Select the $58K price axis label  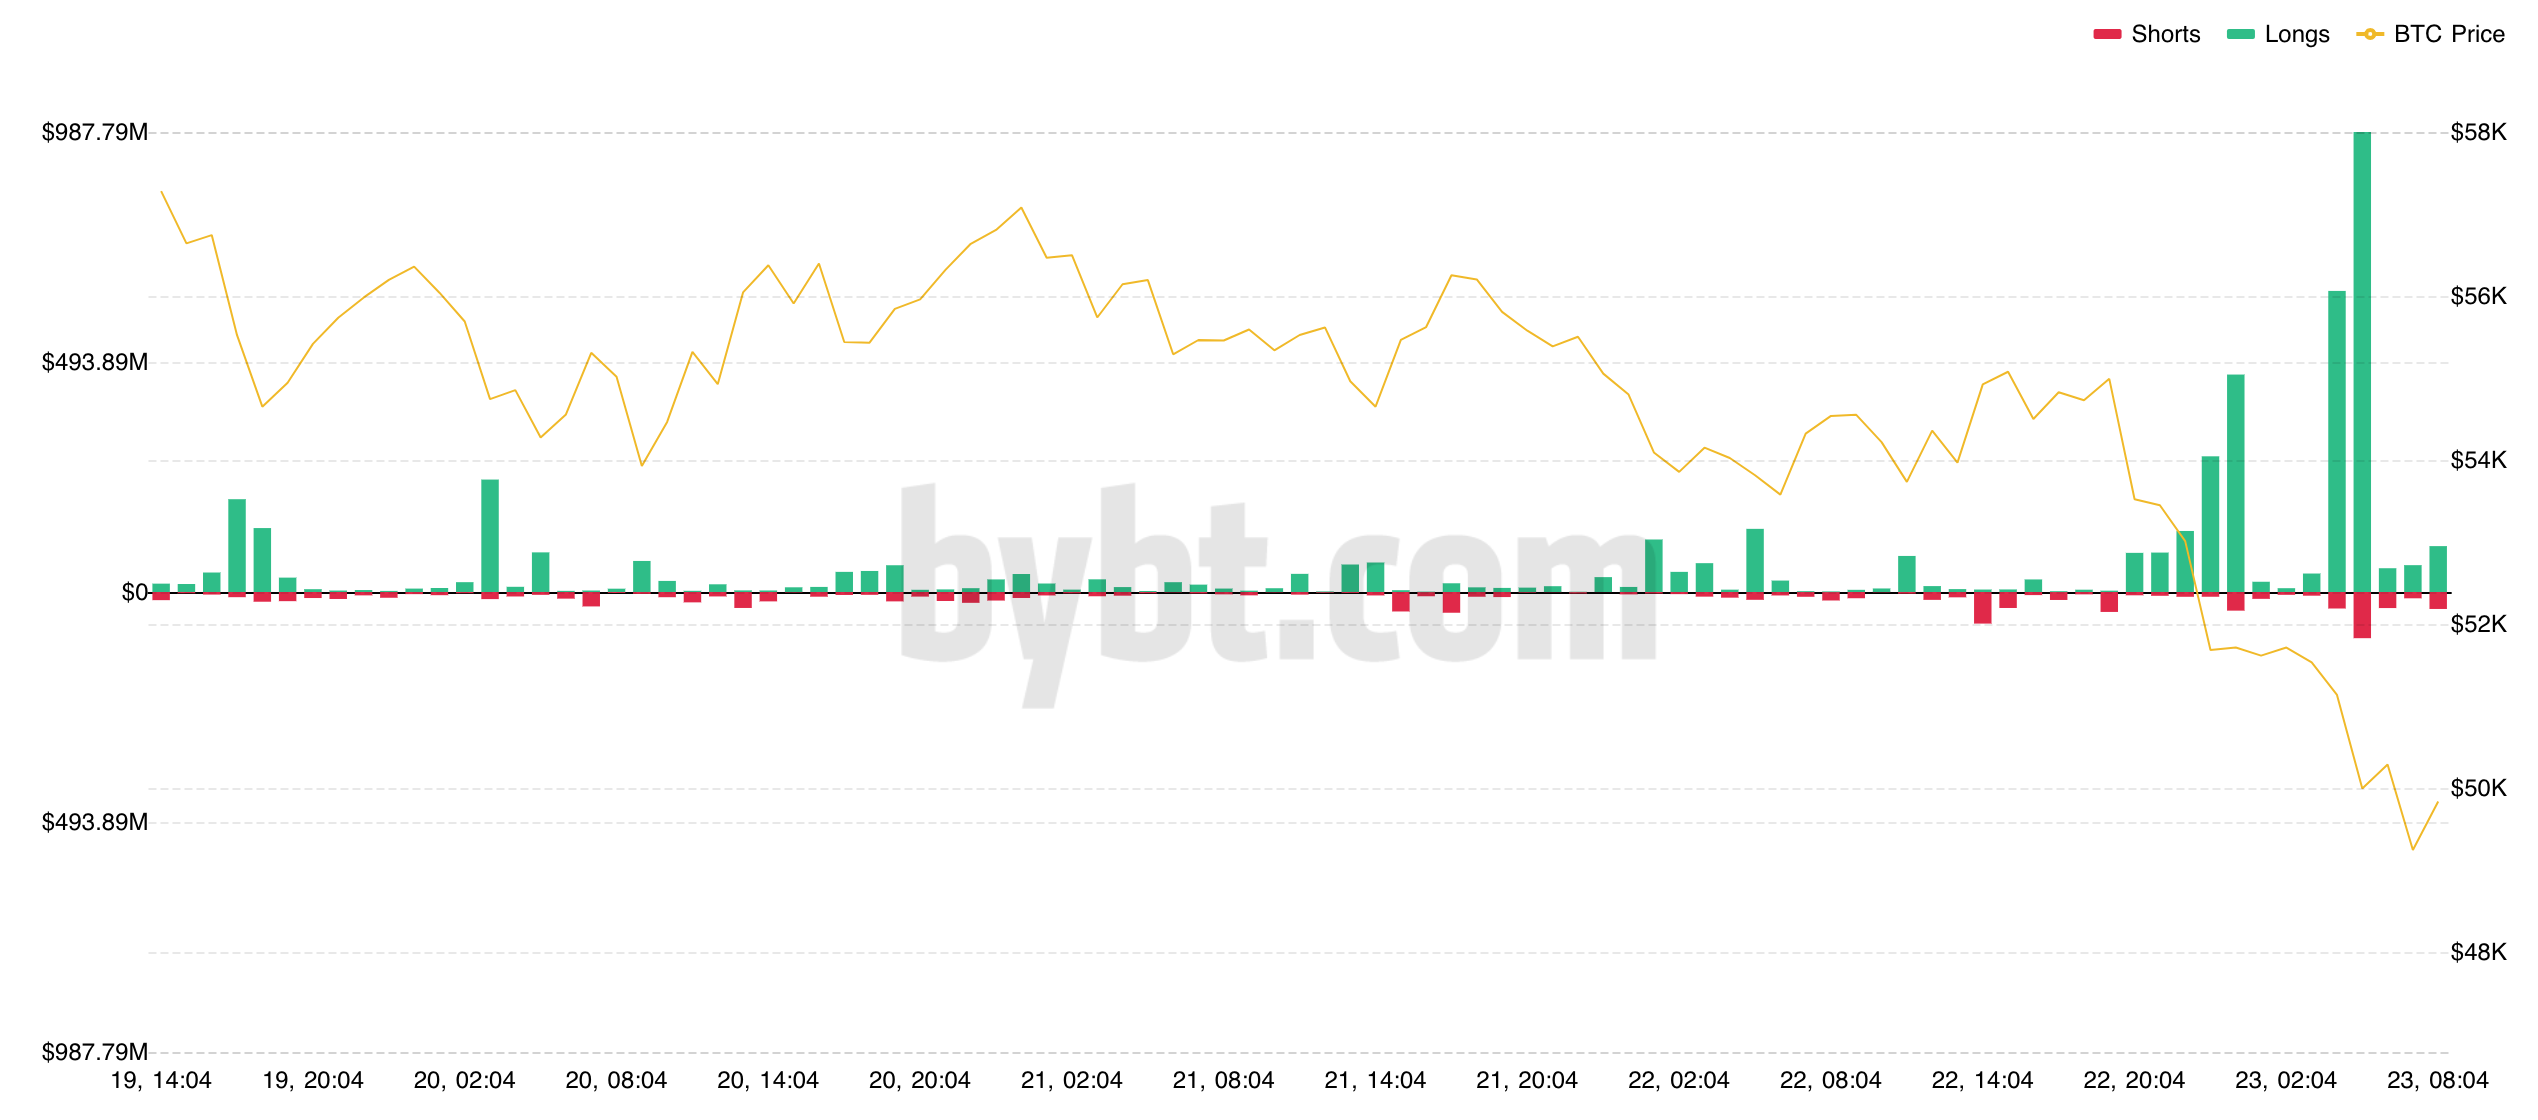pyautogui.click(x=2478, y=132)
